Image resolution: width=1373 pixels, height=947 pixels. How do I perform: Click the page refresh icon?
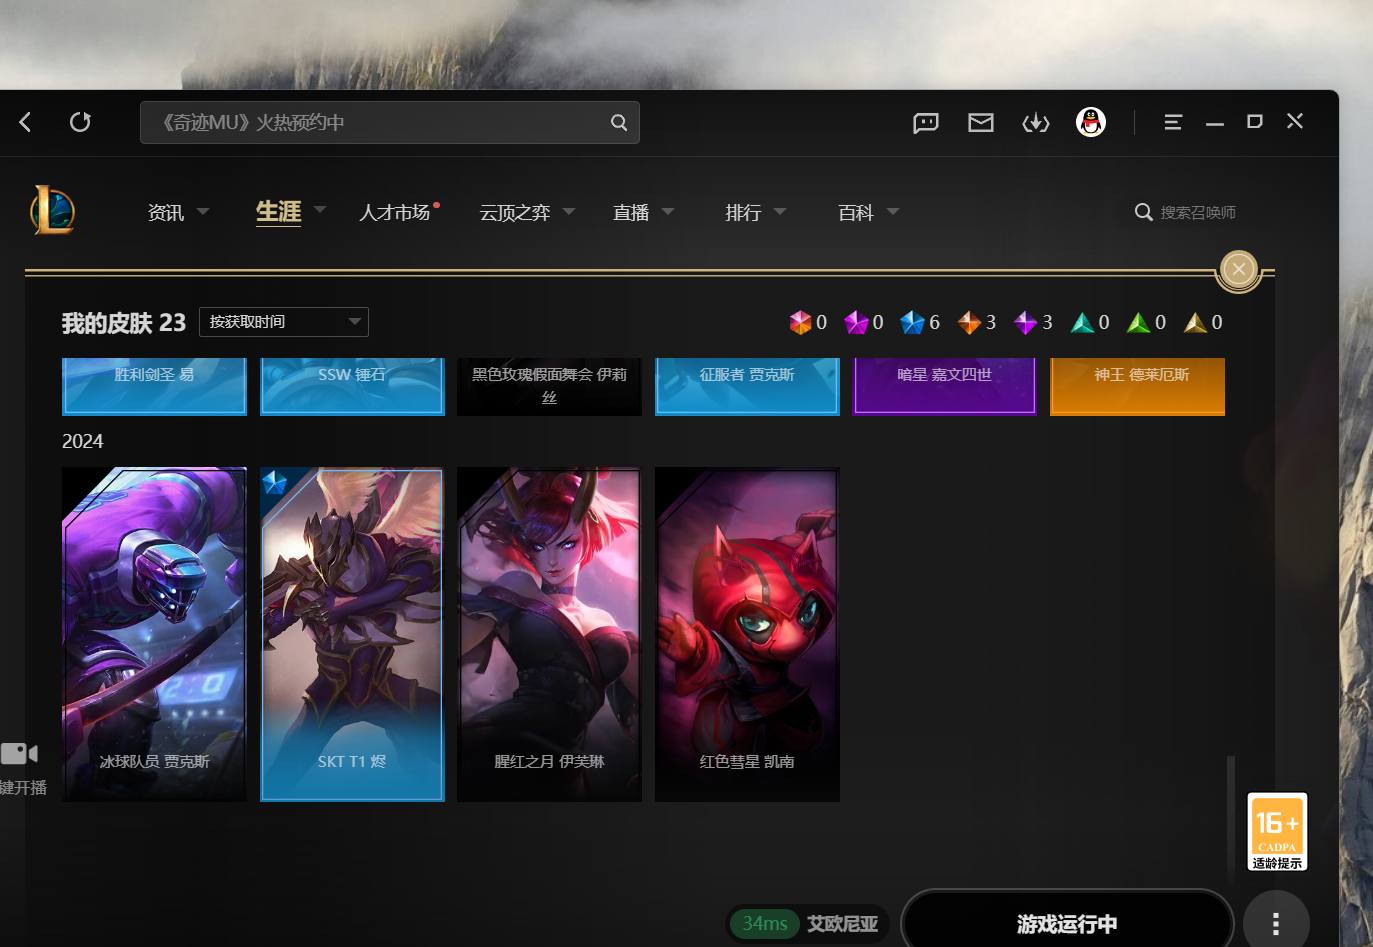[80, 122]
